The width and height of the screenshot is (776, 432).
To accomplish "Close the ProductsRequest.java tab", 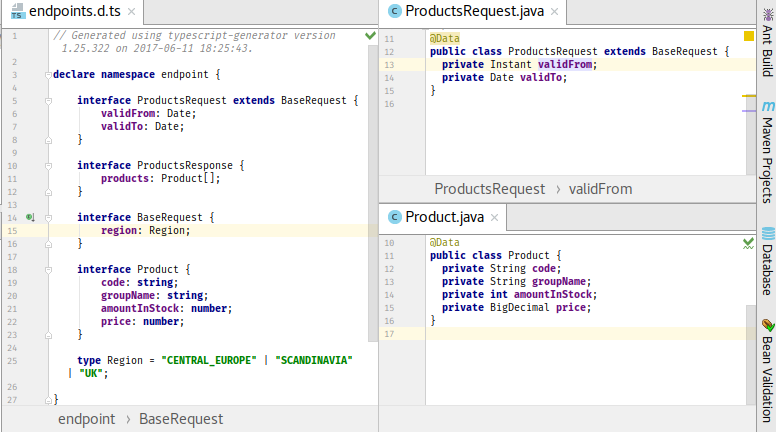I will 554,11.
